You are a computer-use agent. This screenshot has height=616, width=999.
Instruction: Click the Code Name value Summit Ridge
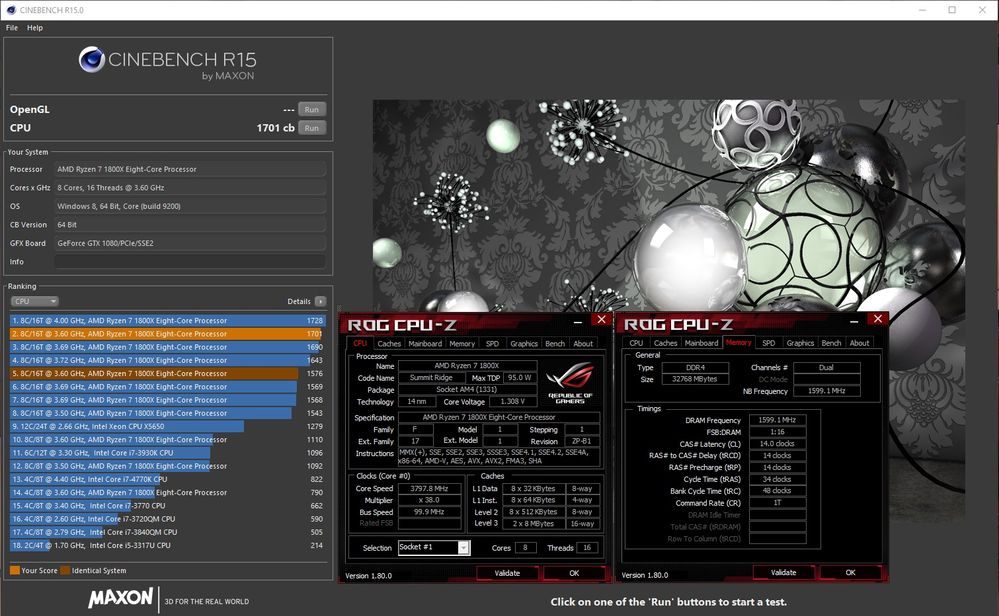click(431, 378)
